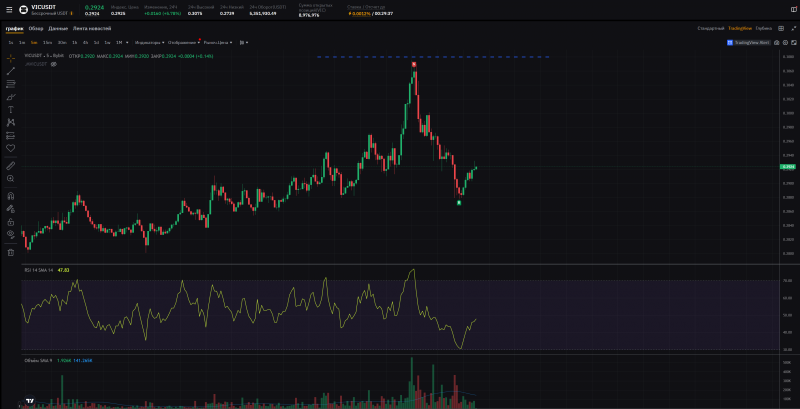The image size is (800, 409).
Task: Select the 4h timeframe
Action: coord(86,42)
